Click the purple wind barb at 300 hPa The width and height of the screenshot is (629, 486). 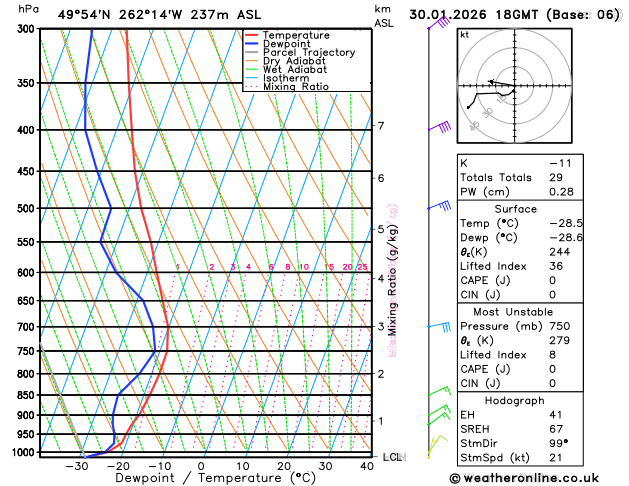(439, 23)
